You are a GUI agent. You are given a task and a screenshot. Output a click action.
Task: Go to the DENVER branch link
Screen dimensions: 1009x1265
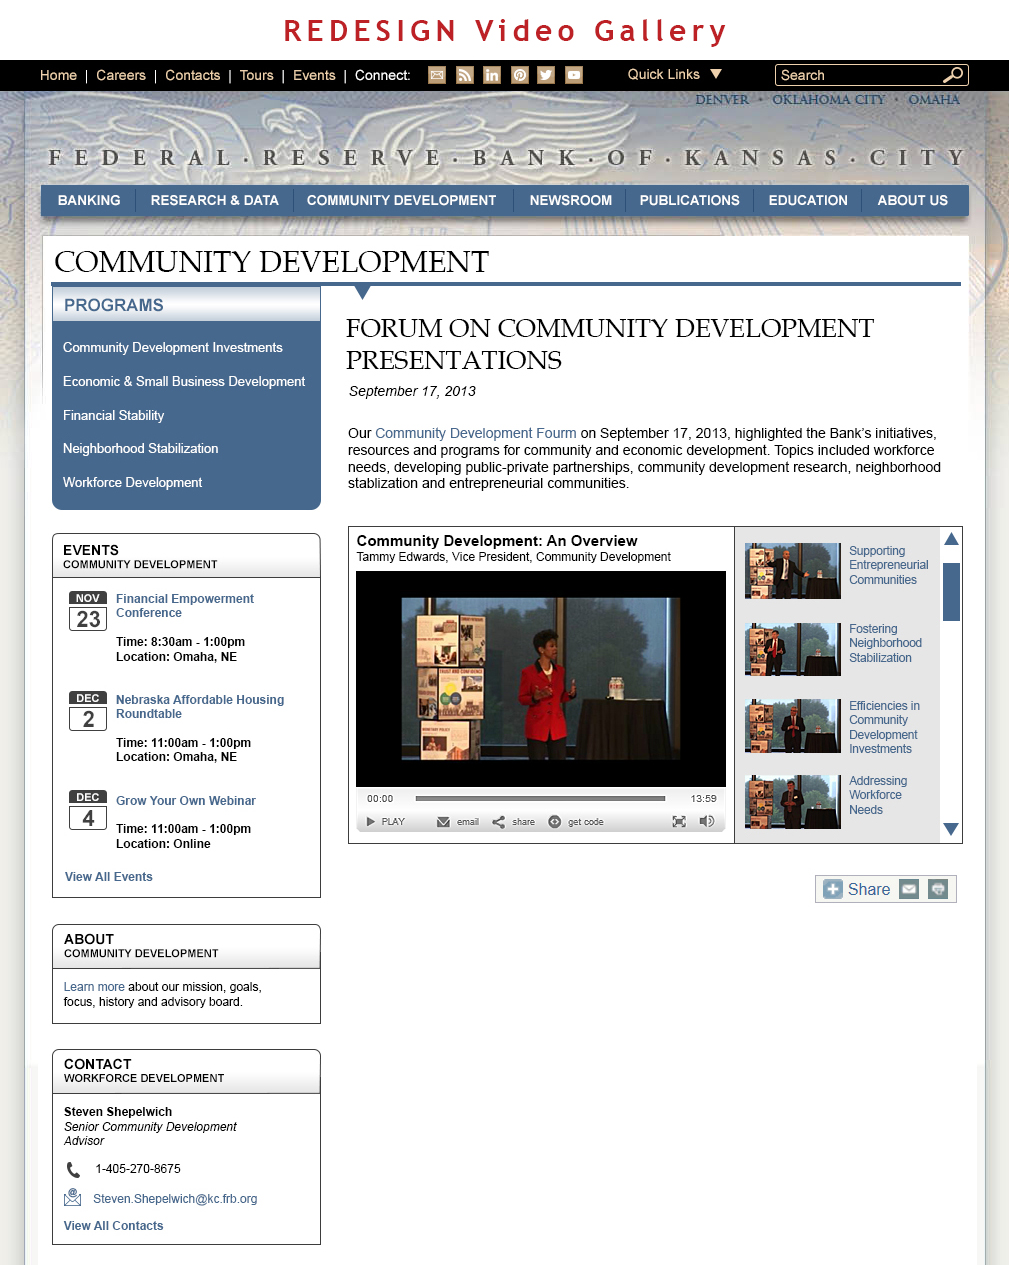pyautogui.click(x=722, y=100)
